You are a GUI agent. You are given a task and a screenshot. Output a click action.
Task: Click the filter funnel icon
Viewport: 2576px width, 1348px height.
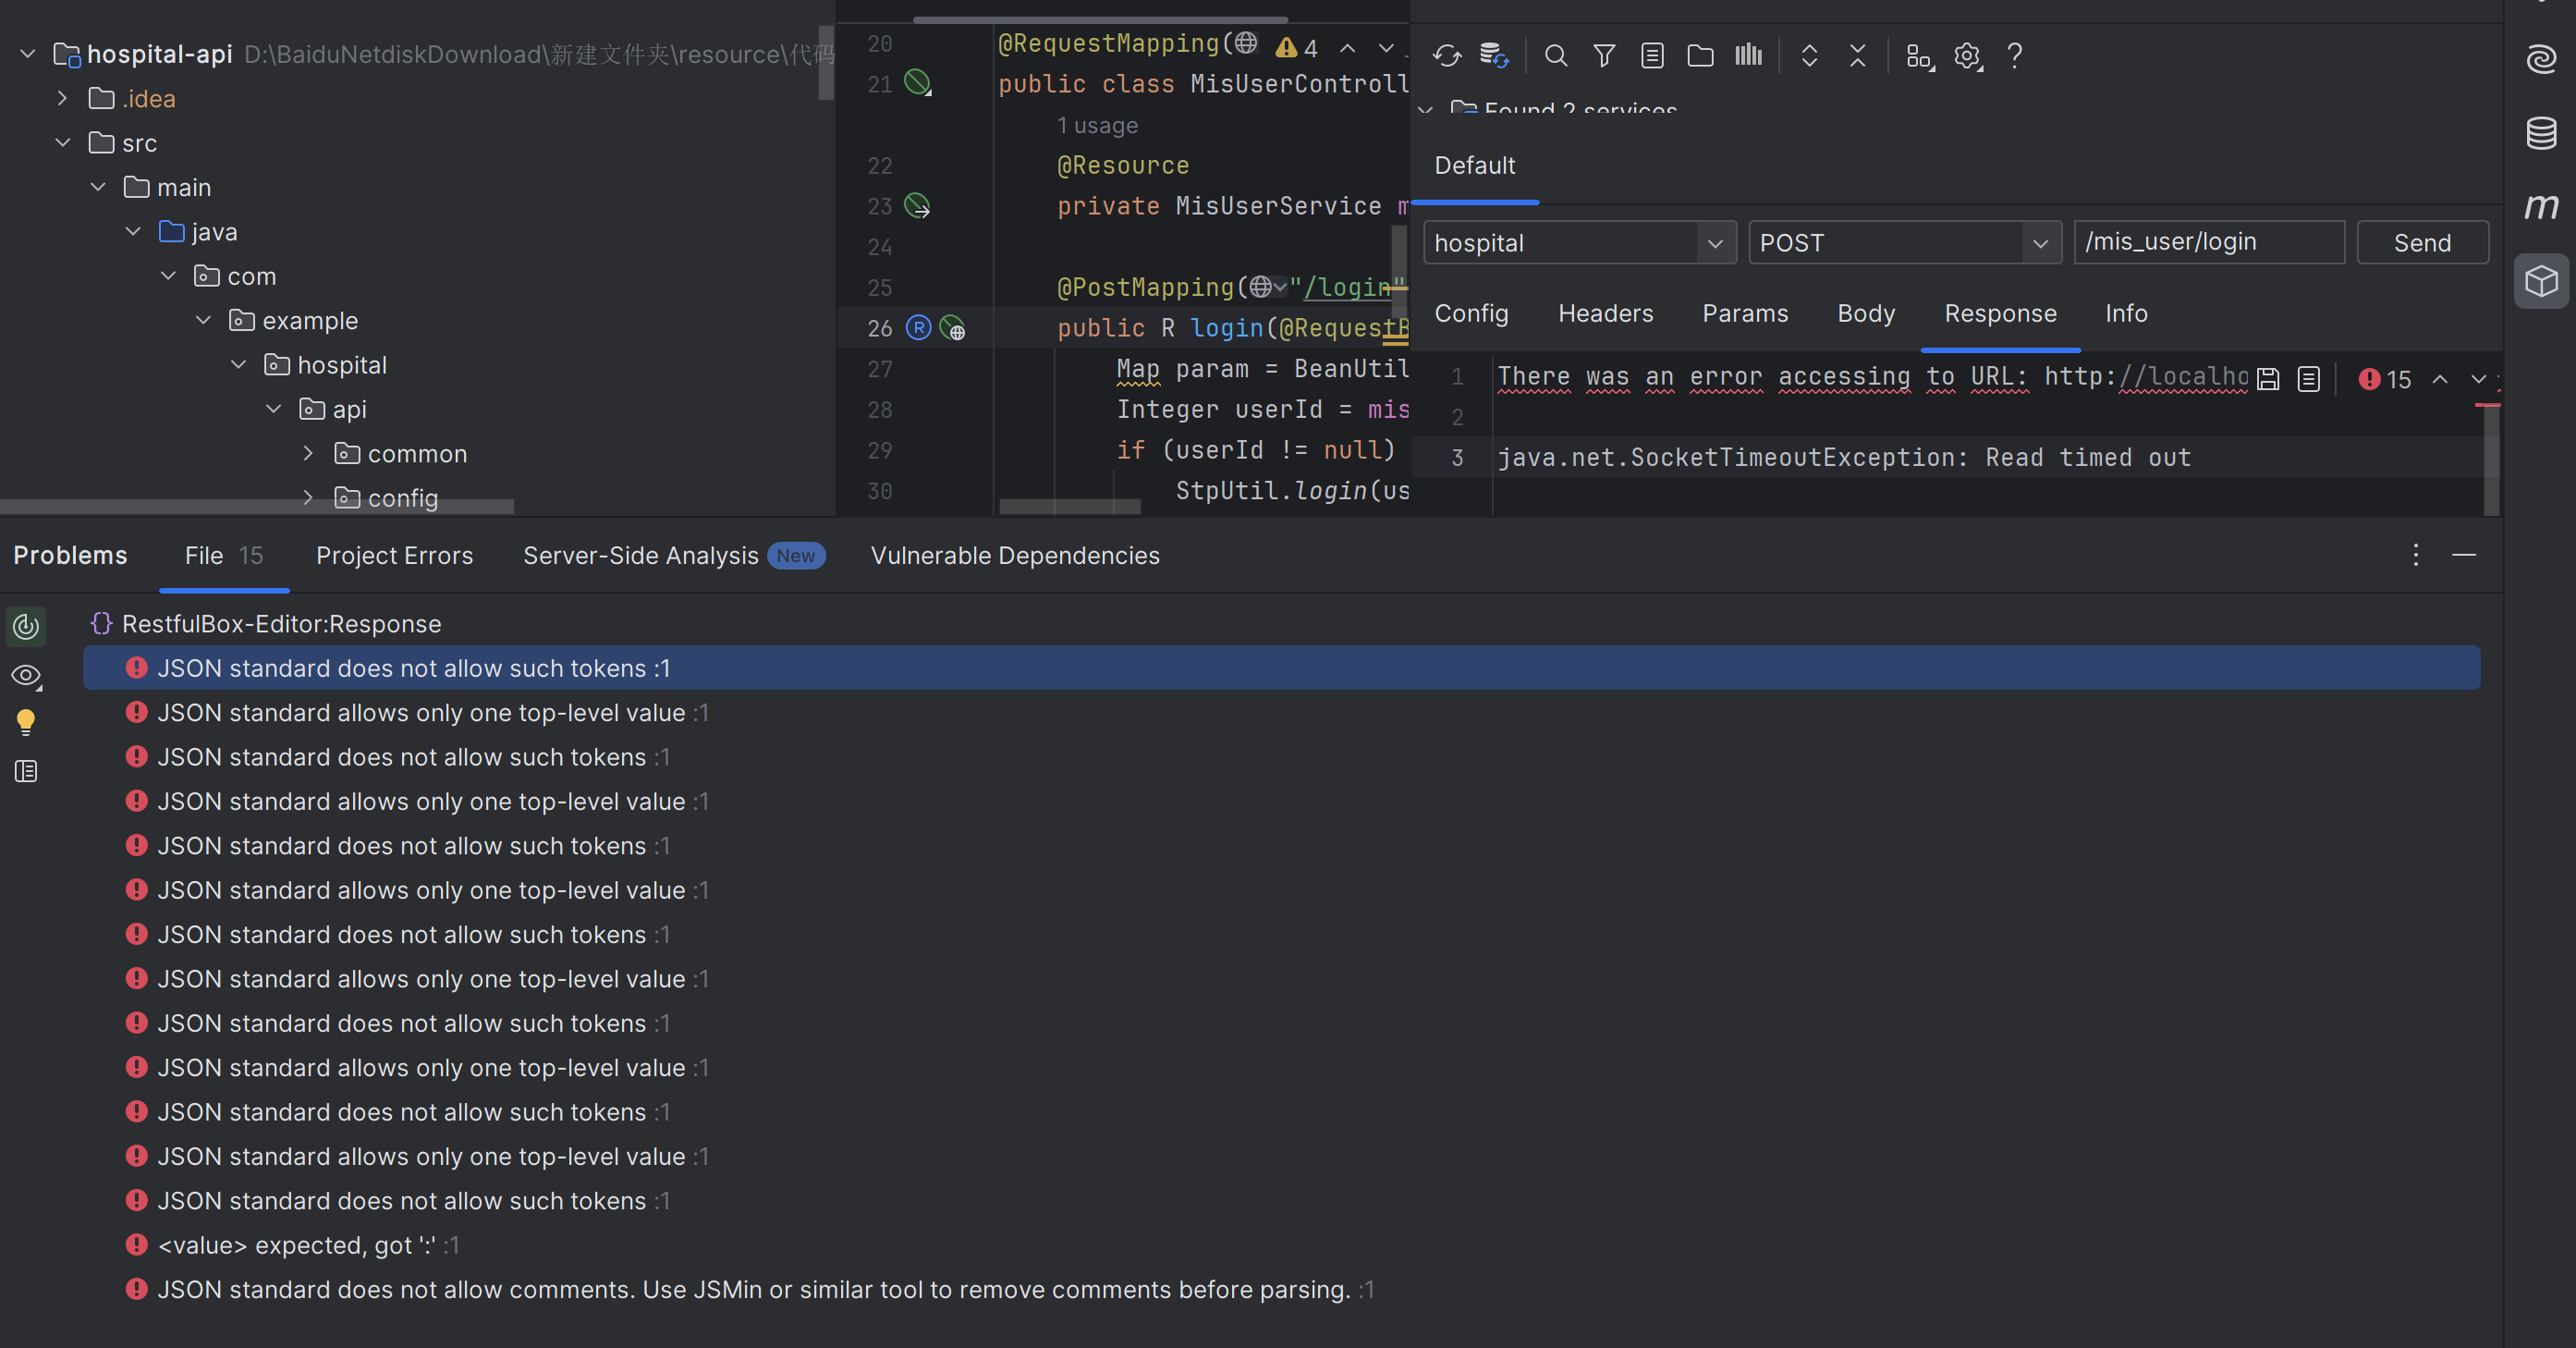1603,56
